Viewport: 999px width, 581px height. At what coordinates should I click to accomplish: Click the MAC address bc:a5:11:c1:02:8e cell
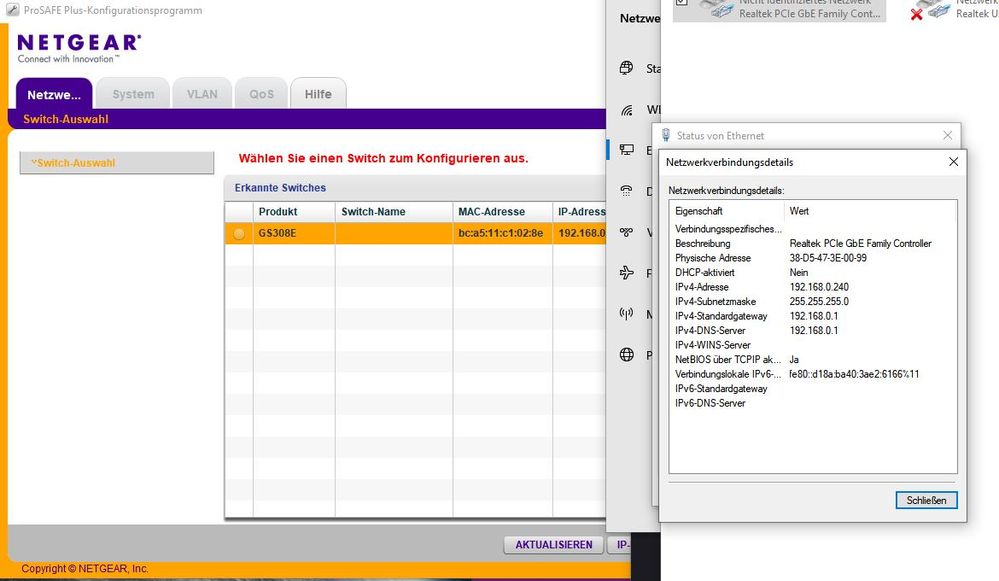point(503,233)
